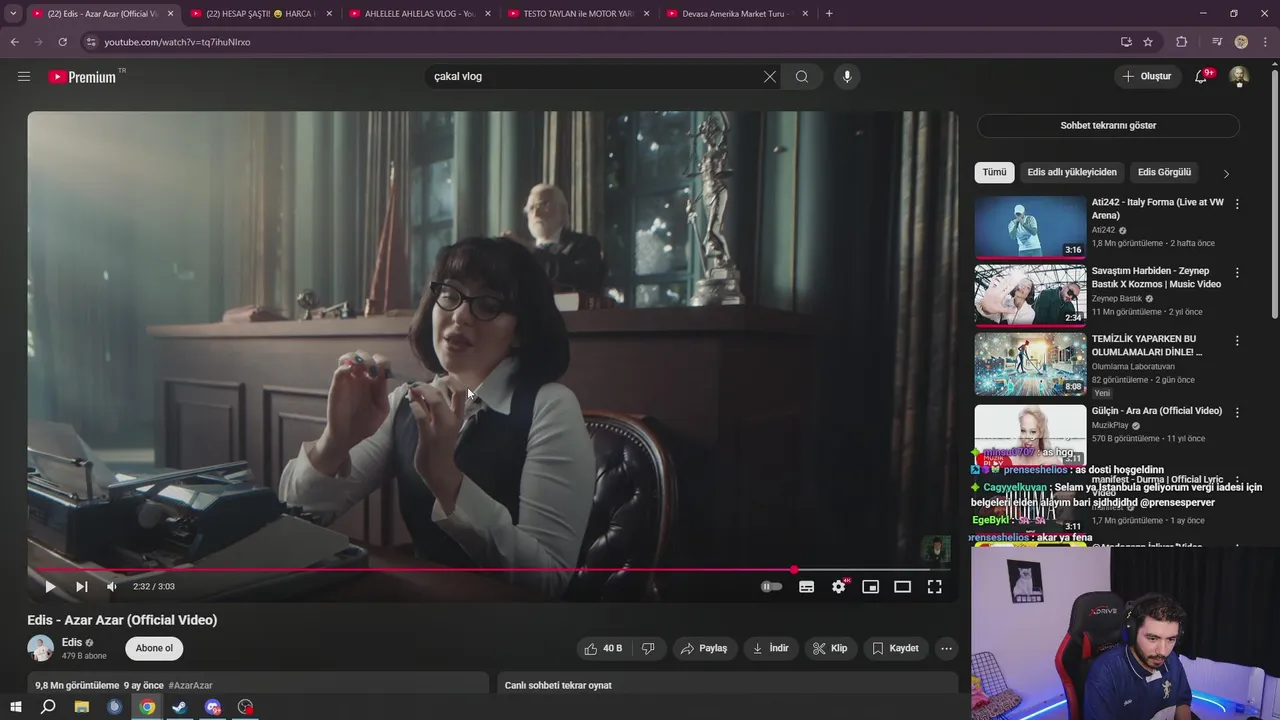Create a clip with Klip button

[830, 648]
